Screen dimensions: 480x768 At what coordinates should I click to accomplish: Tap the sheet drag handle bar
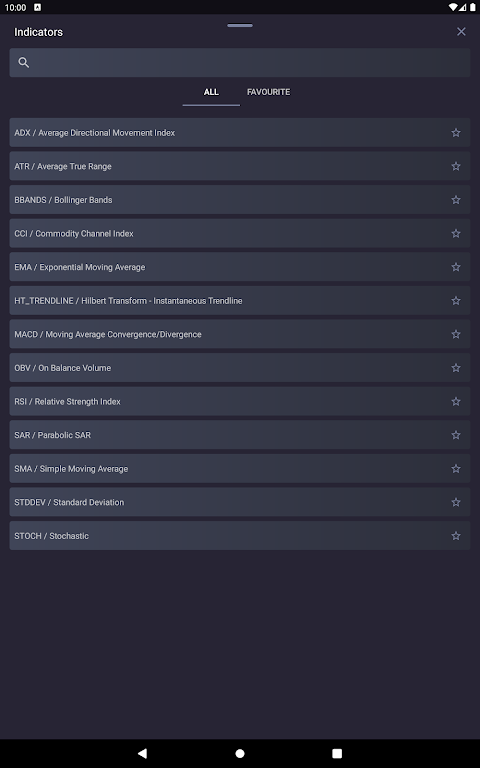pyautogui.click(x=240, y=25)
